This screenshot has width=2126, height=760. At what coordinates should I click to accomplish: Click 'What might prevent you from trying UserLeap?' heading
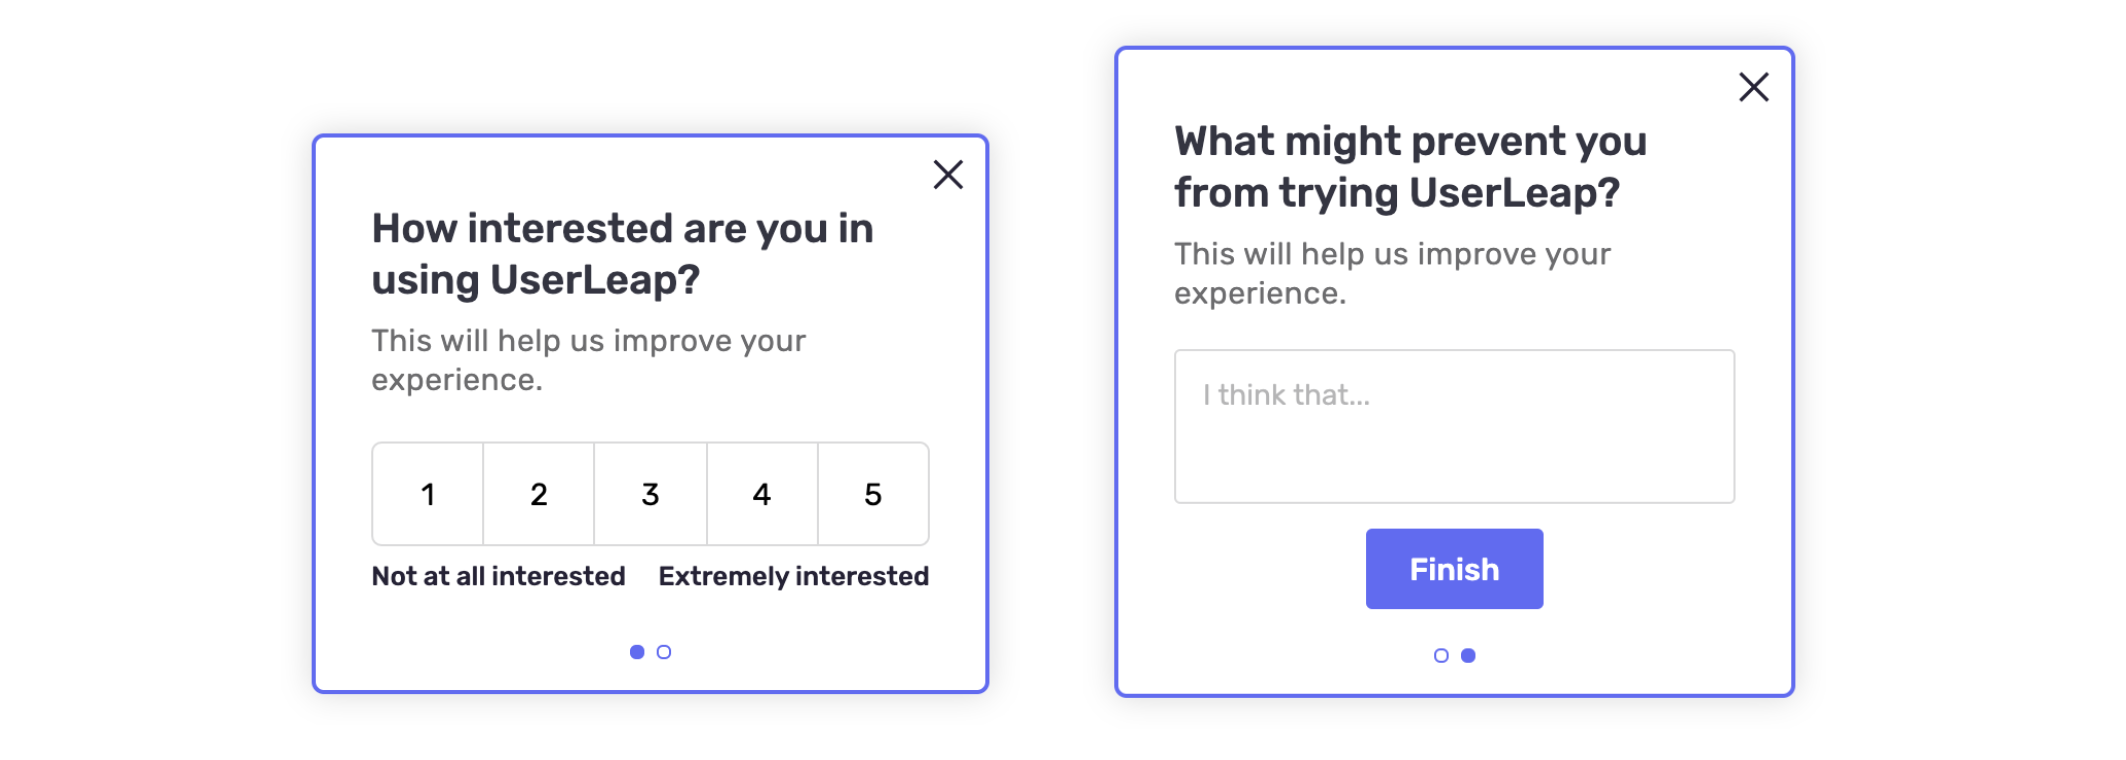tap(1410, 167)
